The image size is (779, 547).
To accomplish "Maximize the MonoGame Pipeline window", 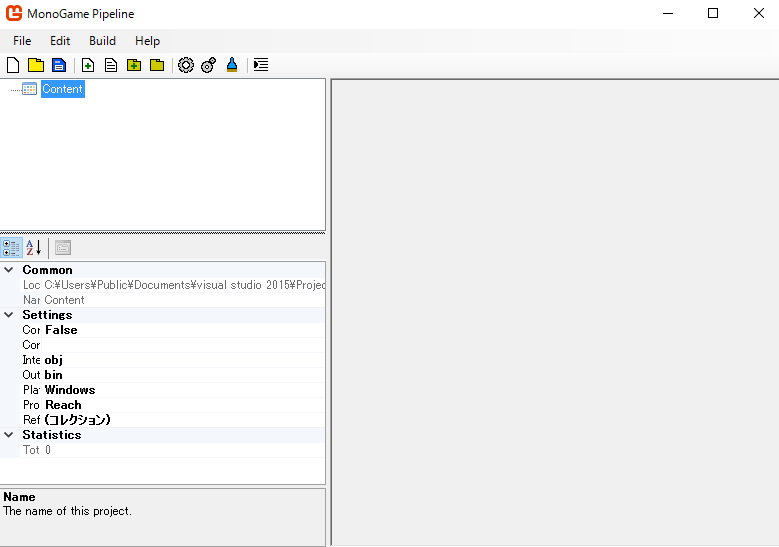I will coord(713,13).
